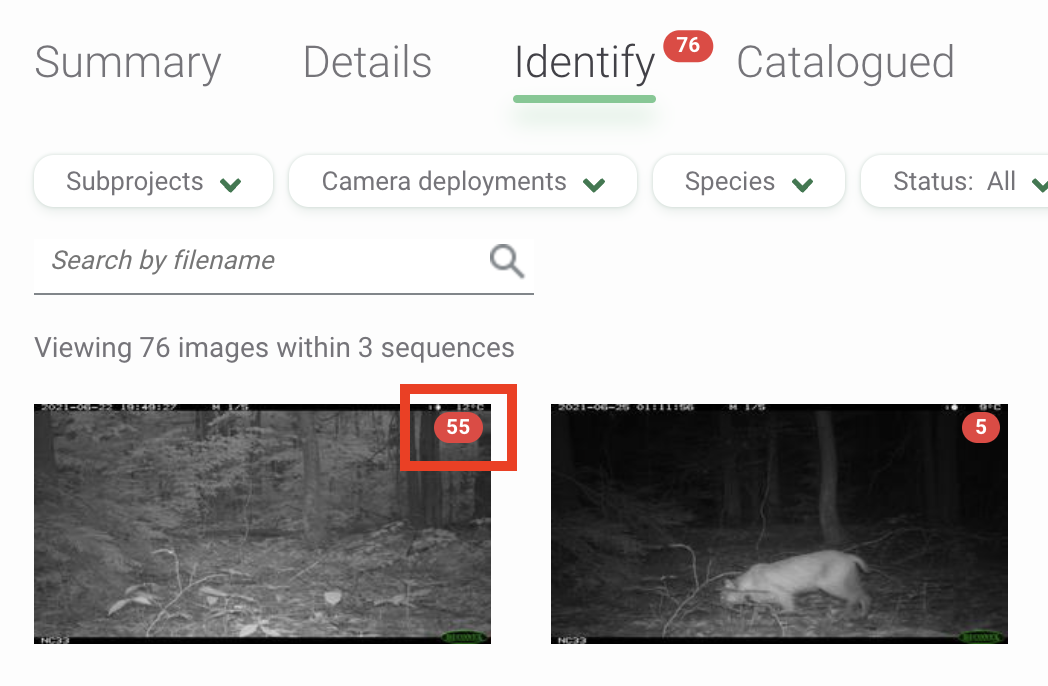Expand the Camera deployments filter
Image resolution: width=1048 pixels, height=686 pixels.
click(462, 182)
